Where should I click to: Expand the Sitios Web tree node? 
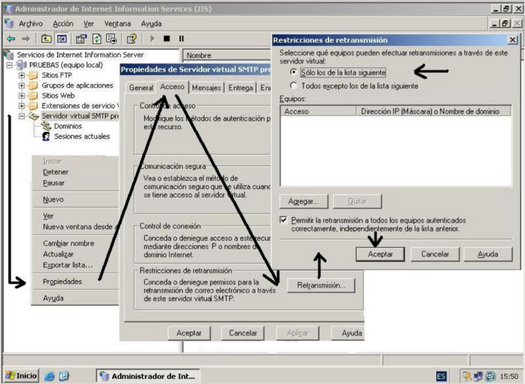(22, 96)
